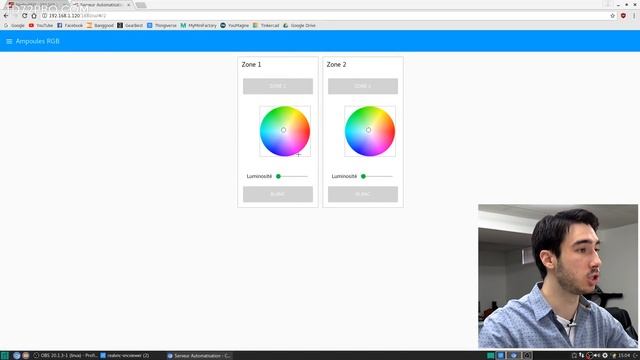The image size is (640, 360).
Task: Open the YouMagine bookmark
Action: (235, 25)
